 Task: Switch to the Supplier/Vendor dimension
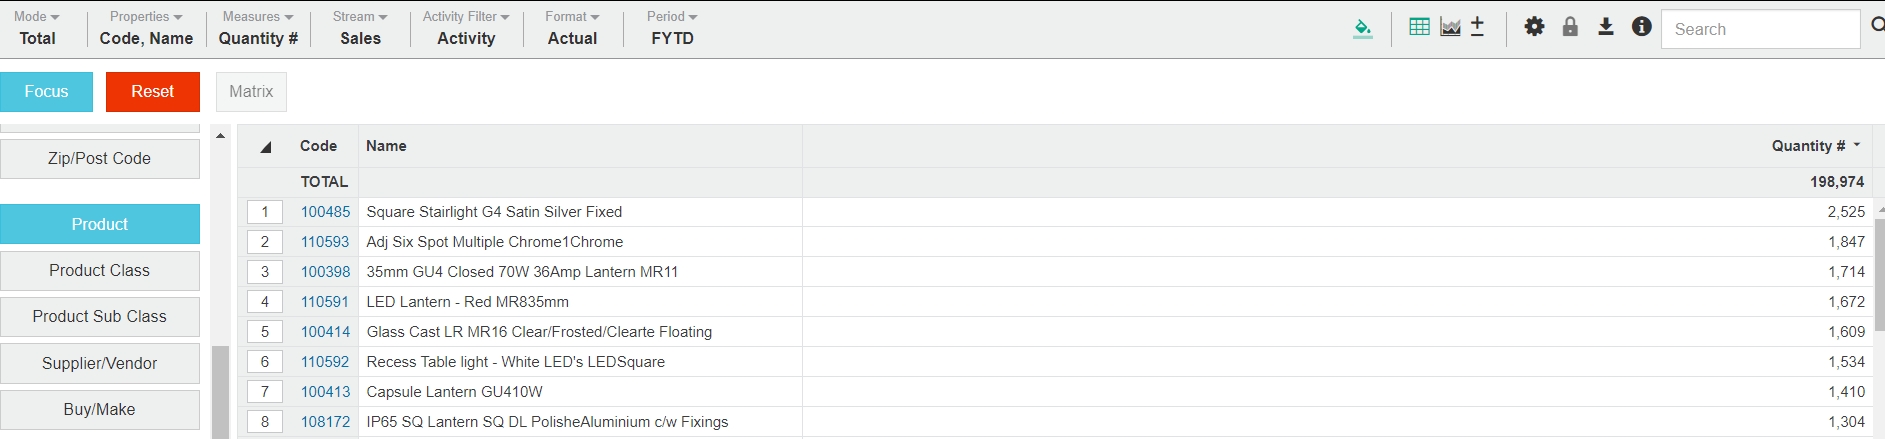(x=100, y=363)
